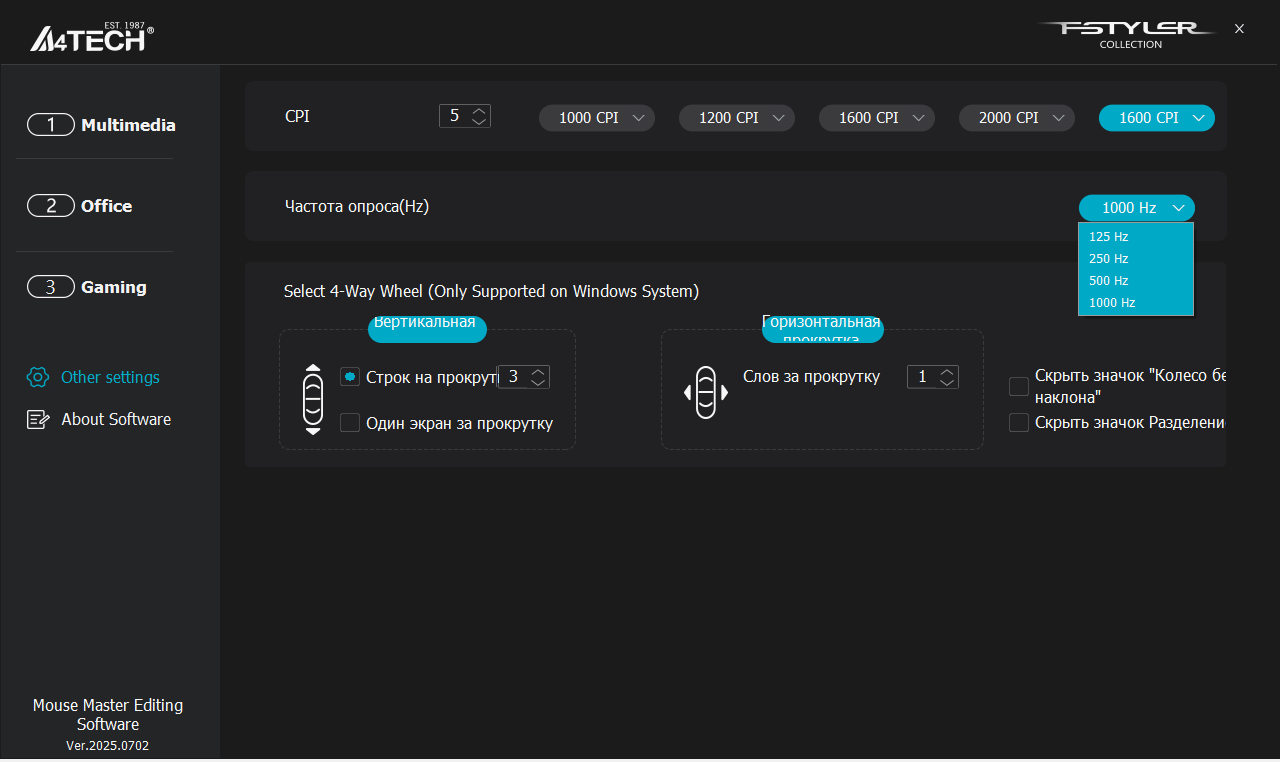Viewport: 1280px width, 762px height.
Task: Select profile number 3 badge for Gaming
Action: (51, 287)
